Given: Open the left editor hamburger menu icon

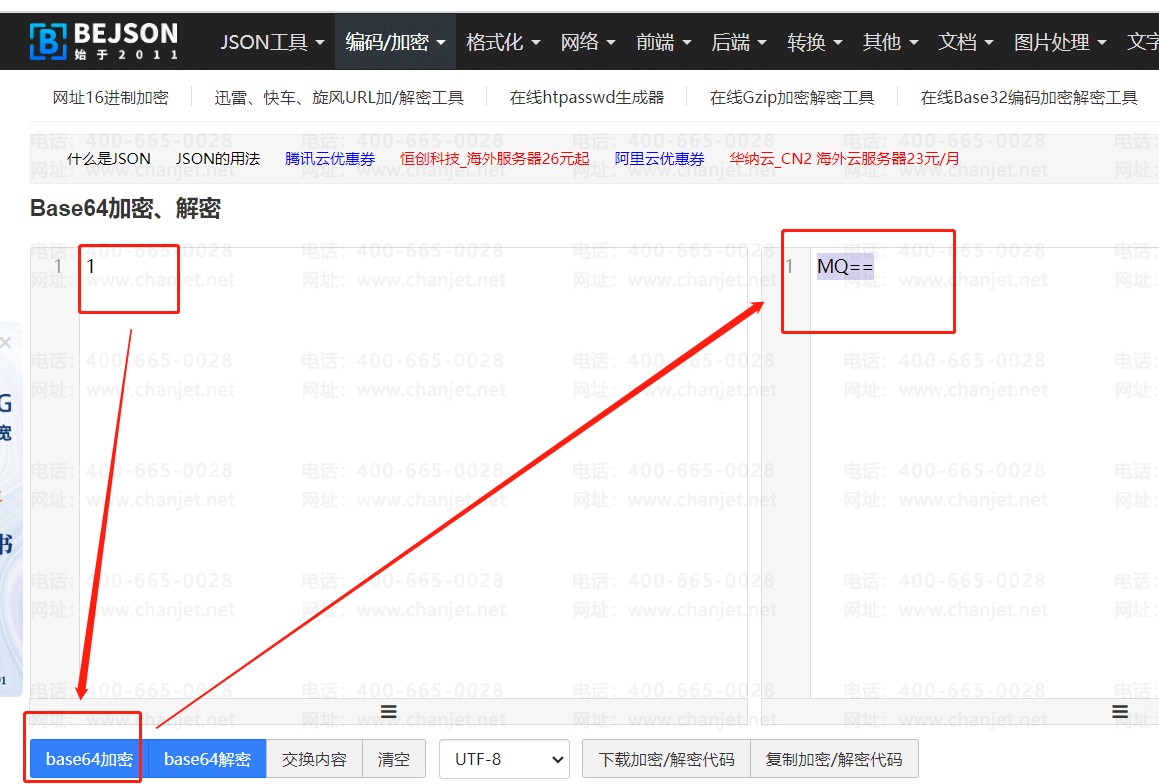Looking at the screenshot, I should (x=389, y=712).
